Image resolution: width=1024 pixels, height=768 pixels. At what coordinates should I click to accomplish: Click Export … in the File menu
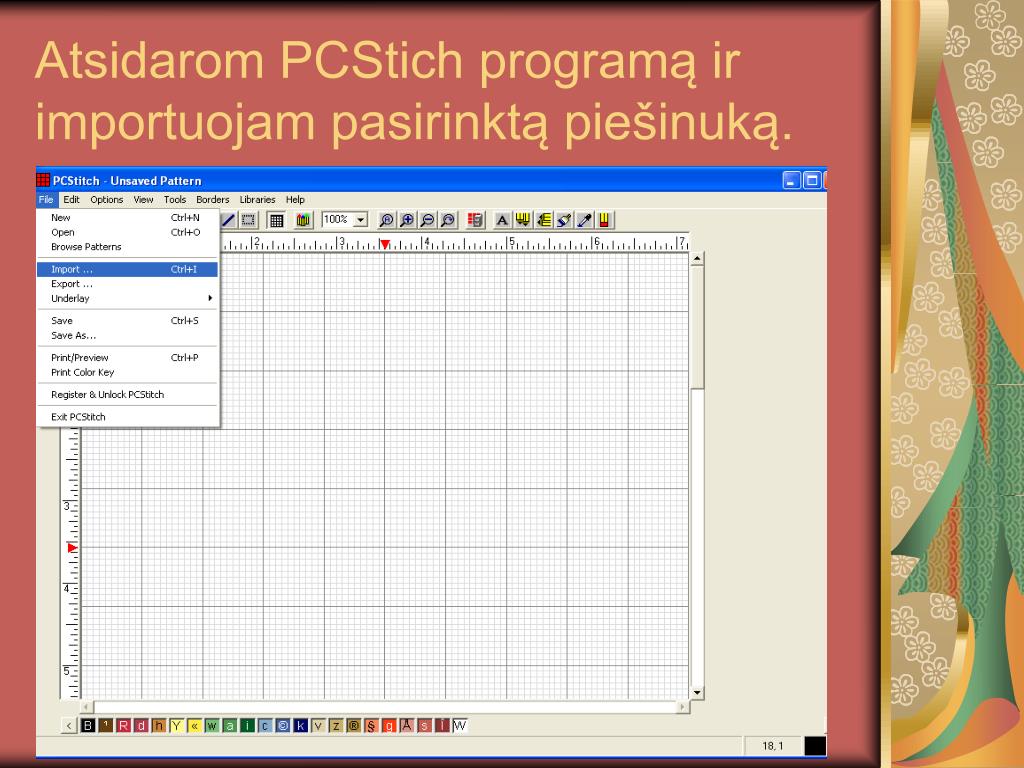pyautogui.click(x=127, y=284)
